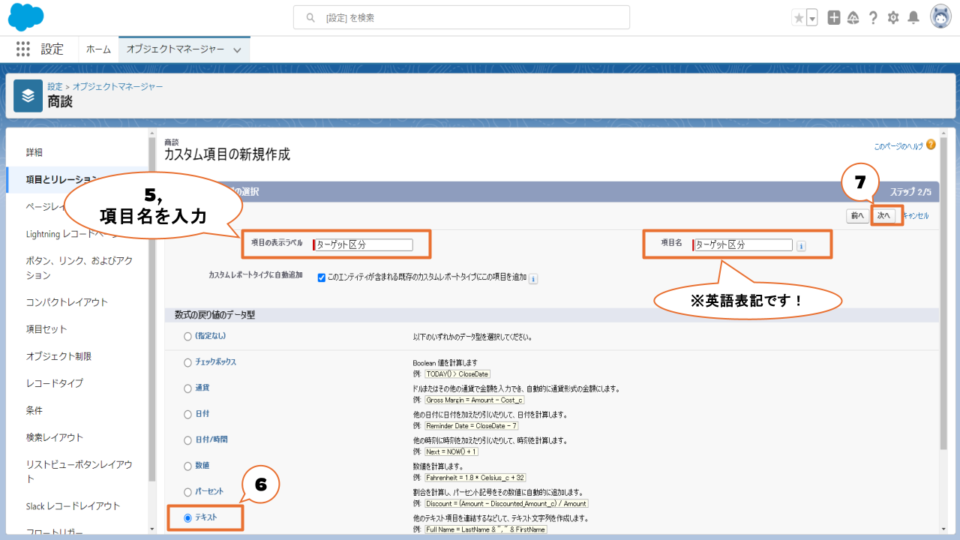Open レコードタイプ in the sidebar
960x540 pixels.
point(54,383)
